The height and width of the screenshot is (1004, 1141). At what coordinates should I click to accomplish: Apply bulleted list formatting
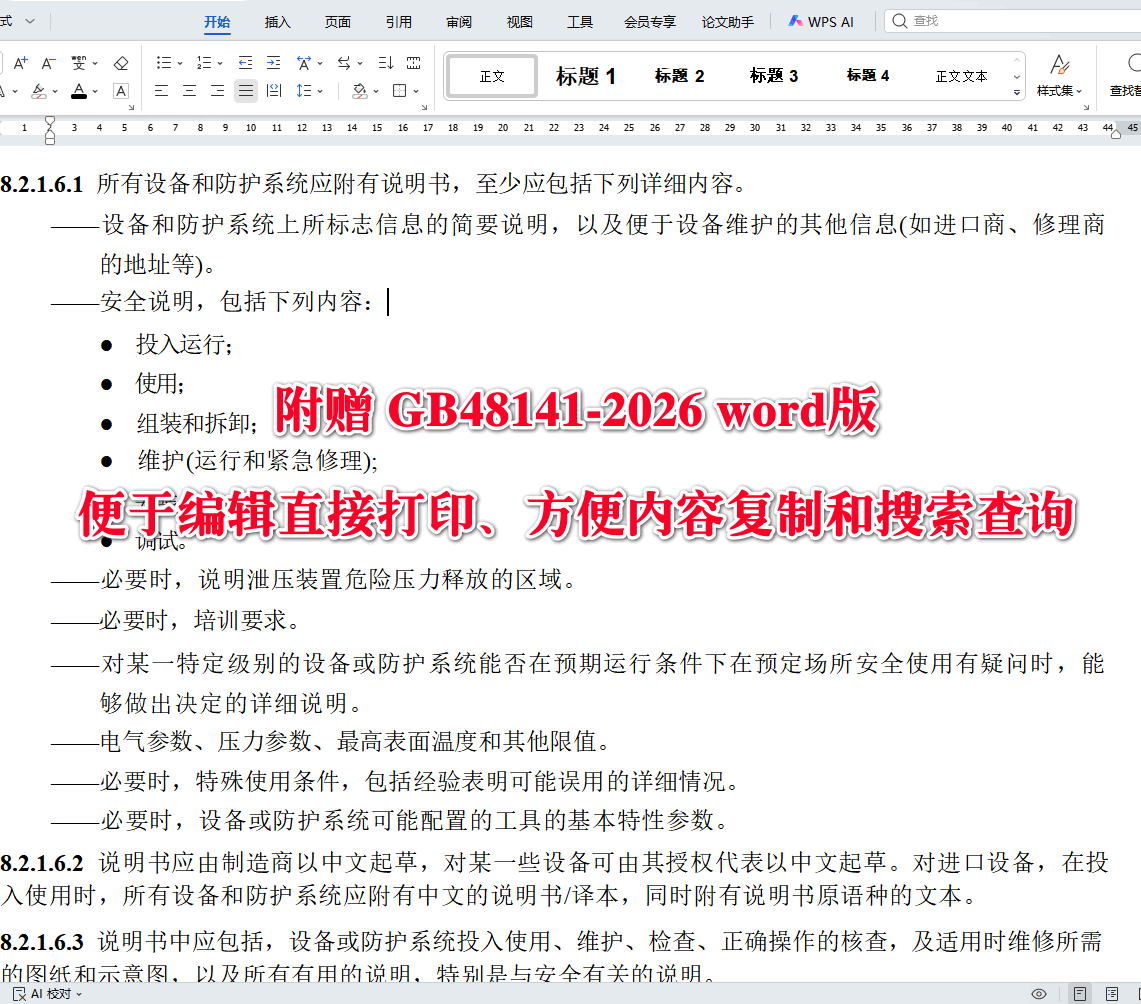163,63
